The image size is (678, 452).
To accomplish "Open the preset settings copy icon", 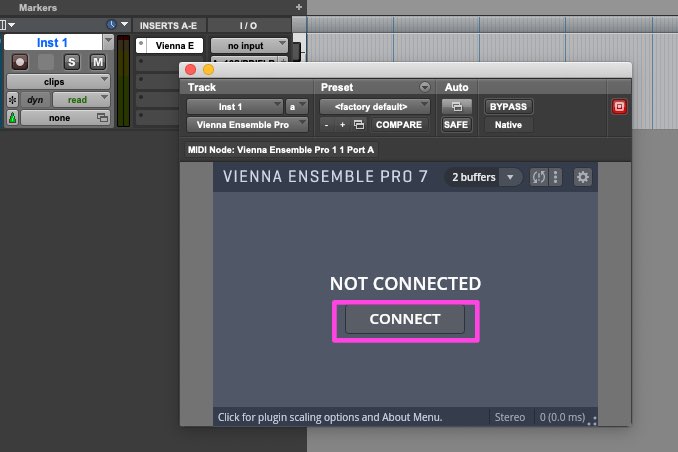I will click(x=359, y=125).
